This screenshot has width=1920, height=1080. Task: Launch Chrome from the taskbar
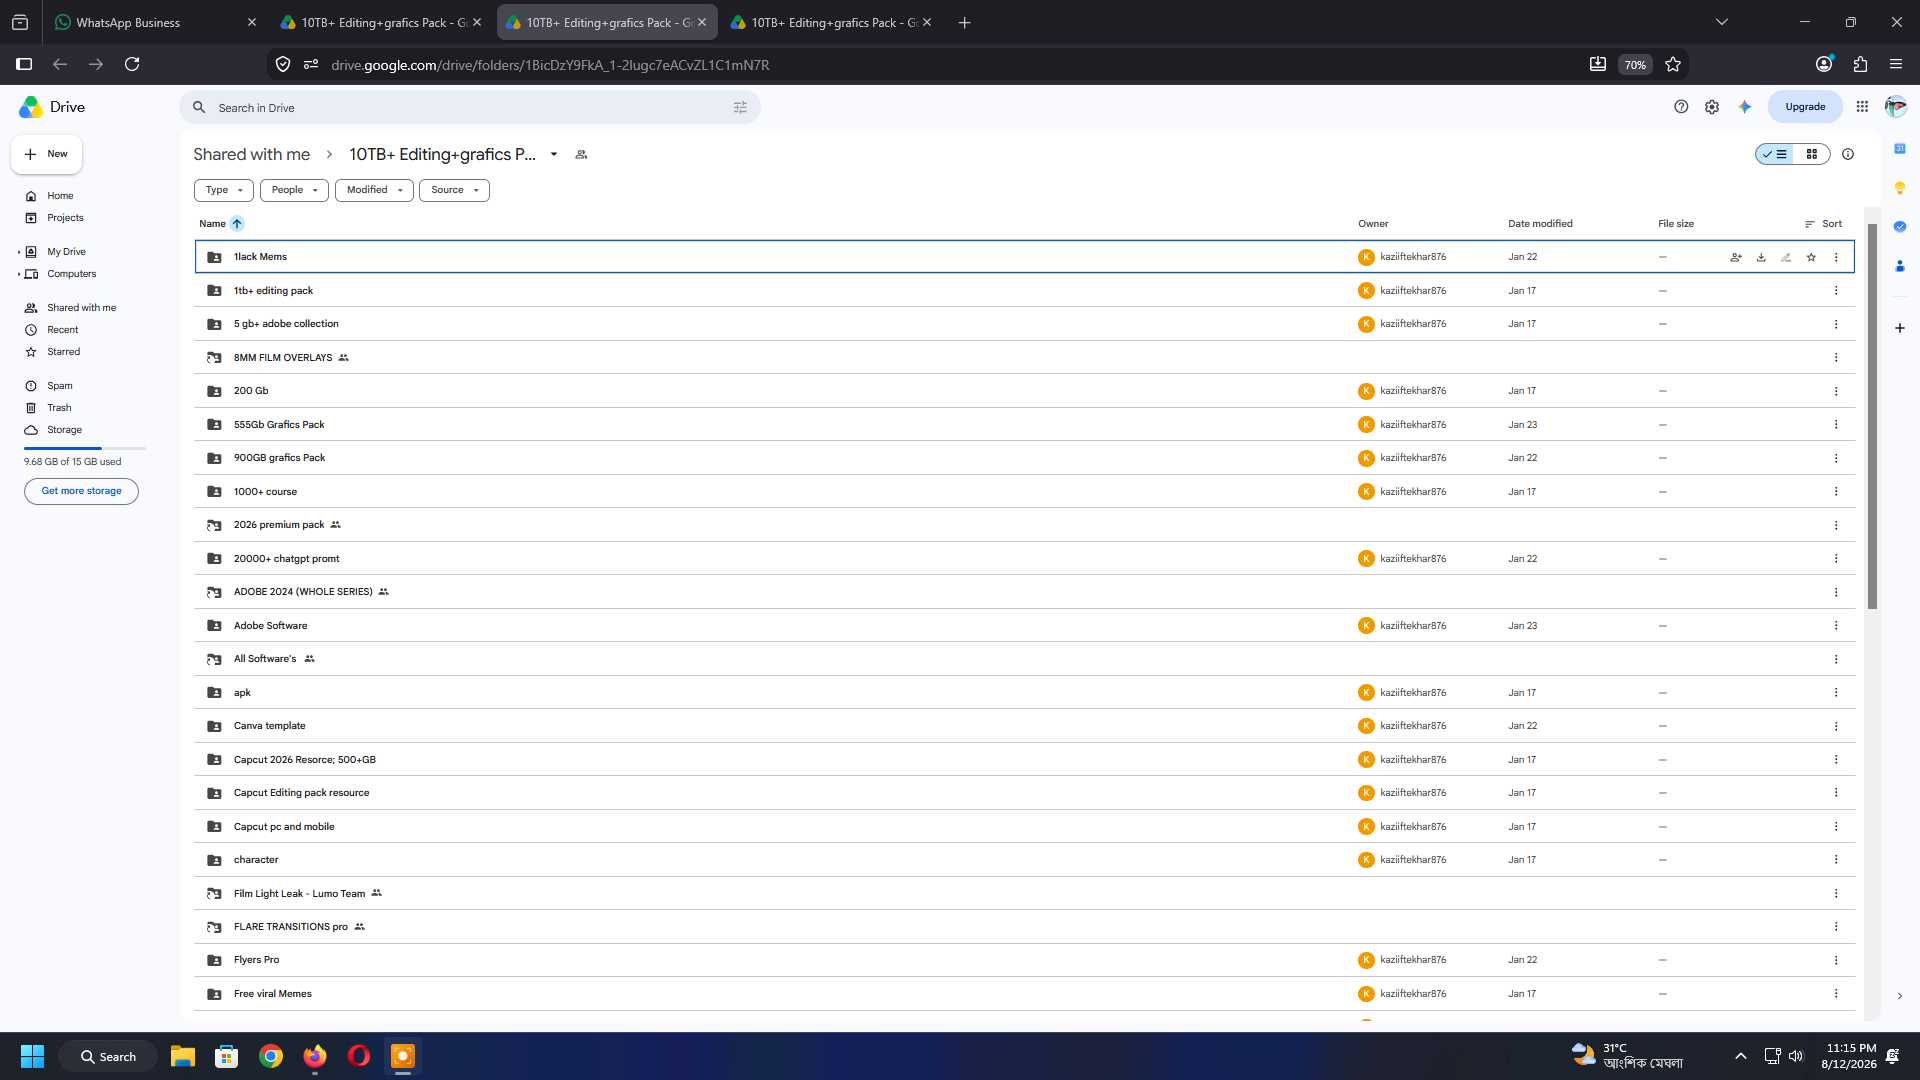(x=270, y=1056)
